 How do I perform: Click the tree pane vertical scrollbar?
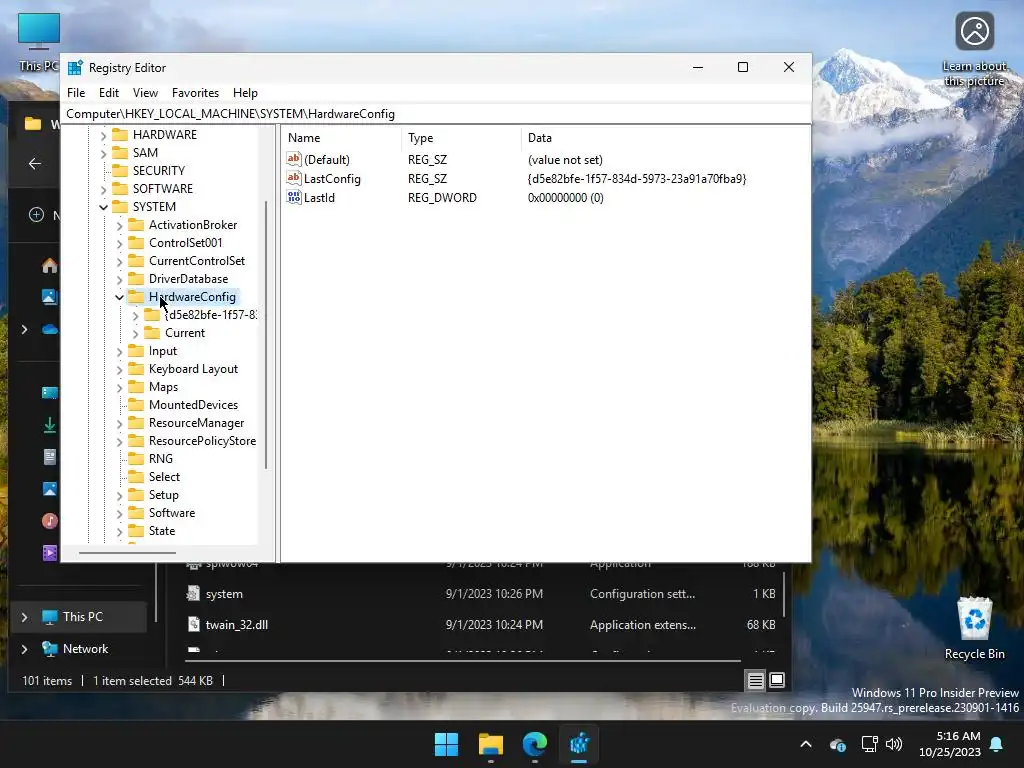(x=266, y=334)
